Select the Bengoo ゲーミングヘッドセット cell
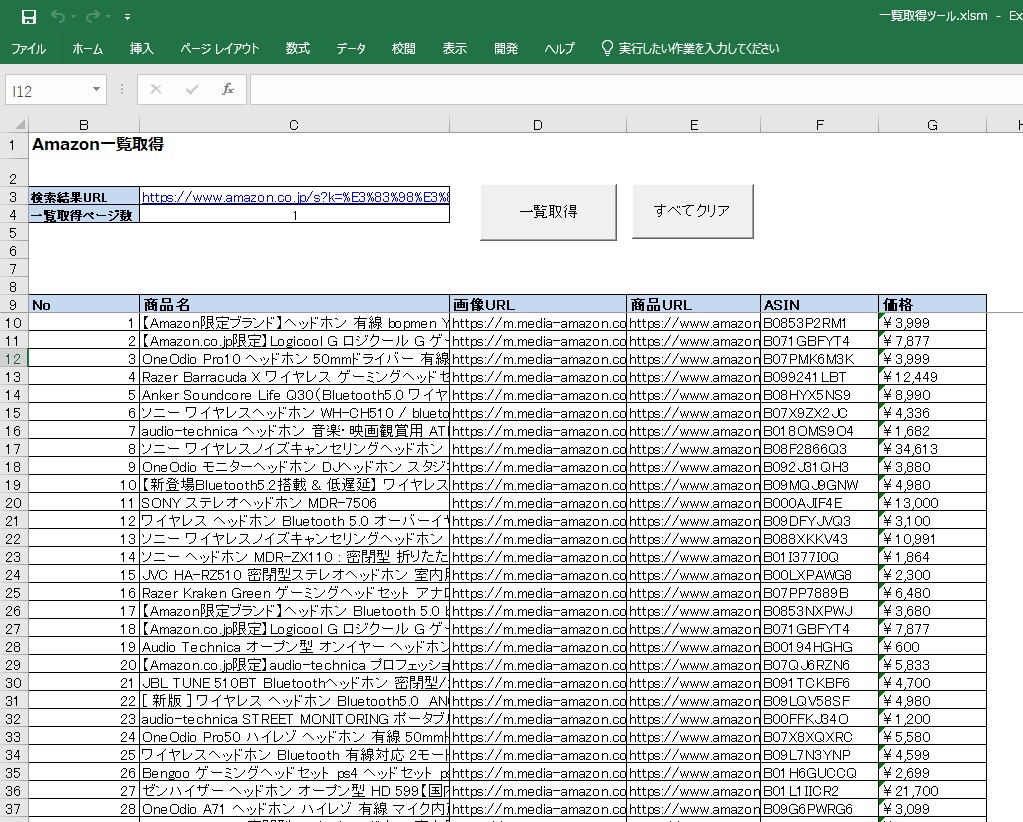 pos(294,773)
